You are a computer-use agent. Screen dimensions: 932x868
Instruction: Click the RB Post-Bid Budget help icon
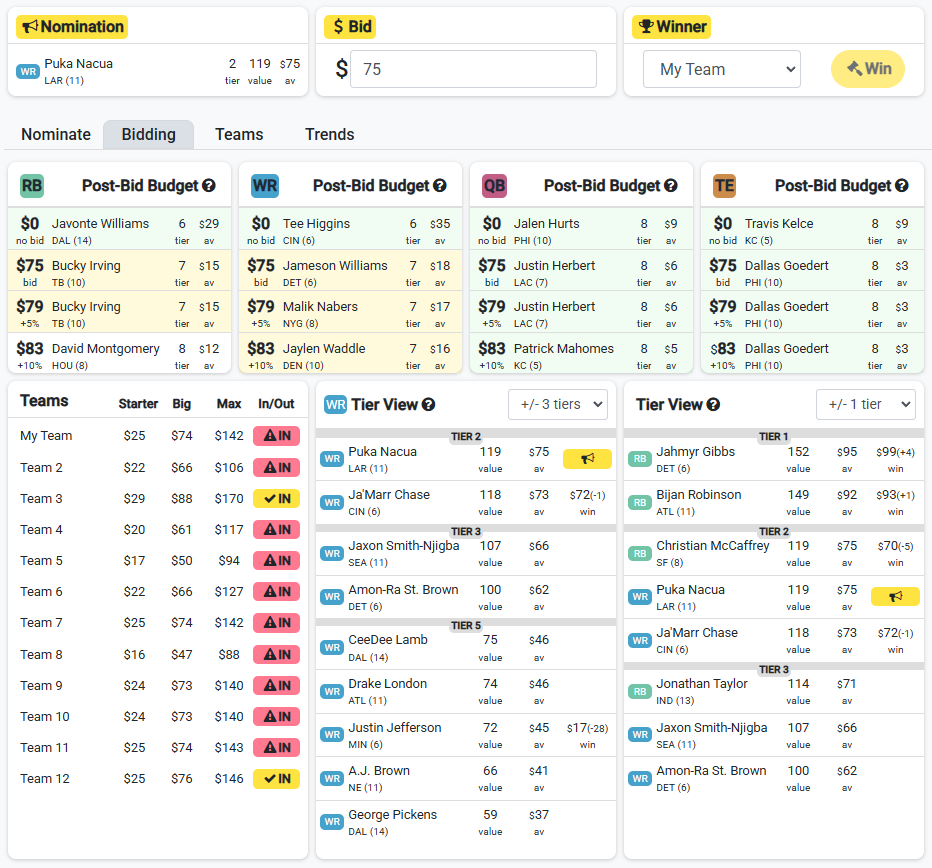coord(209,185)
